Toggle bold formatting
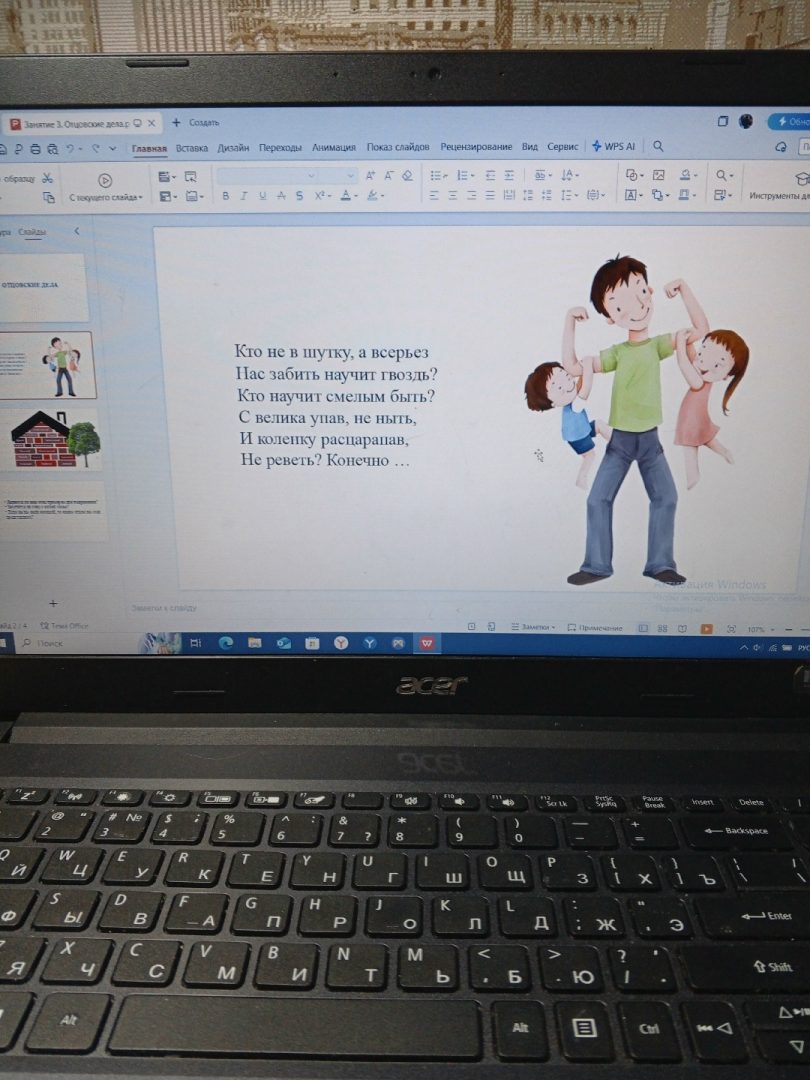This screenshot has width=810, height=1080. [226, 196]
